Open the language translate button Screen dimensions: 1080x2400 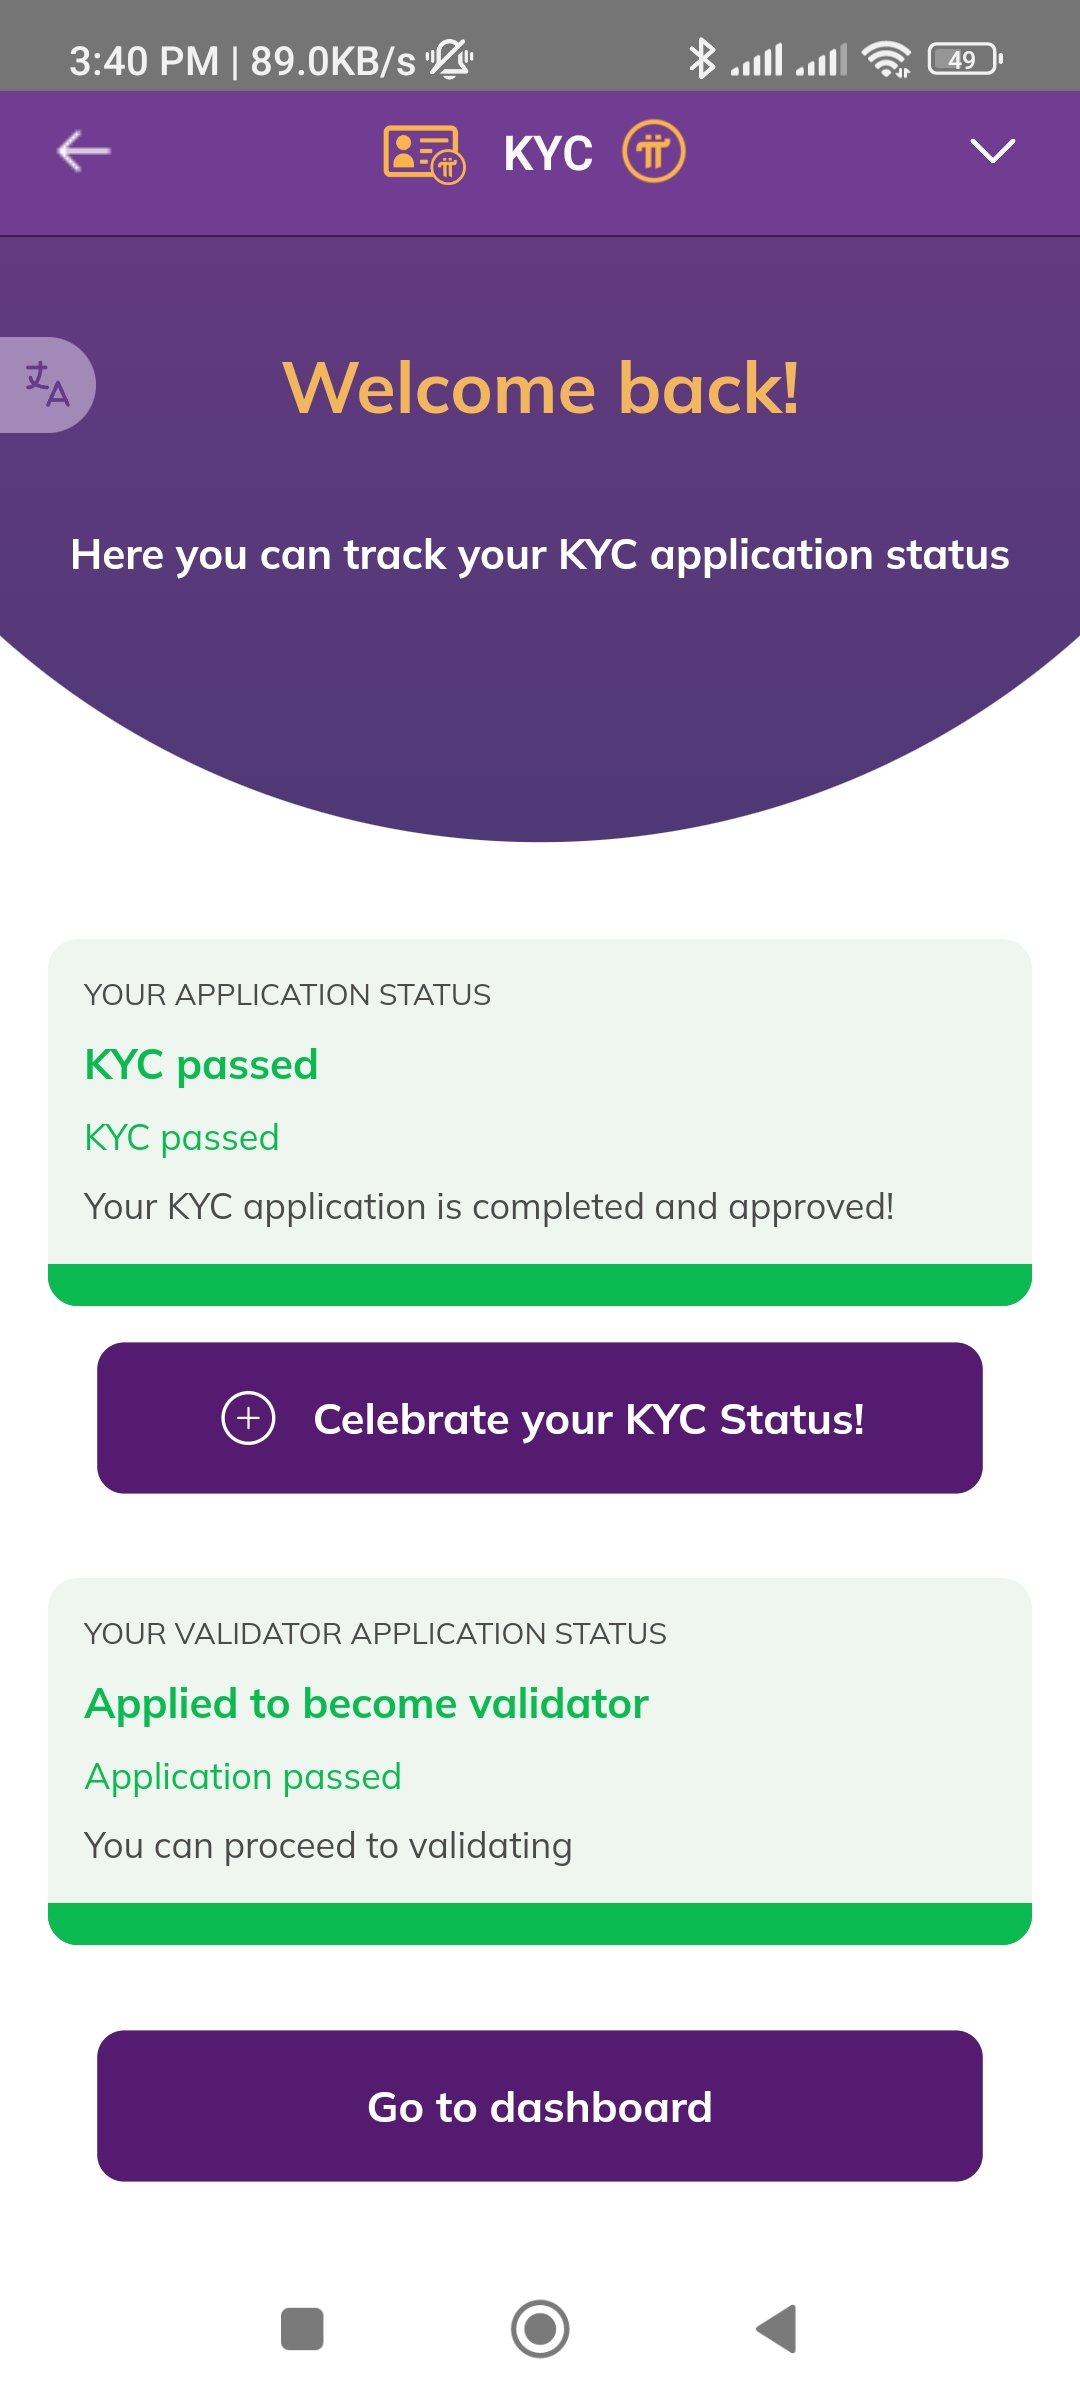tap(47, 385)
